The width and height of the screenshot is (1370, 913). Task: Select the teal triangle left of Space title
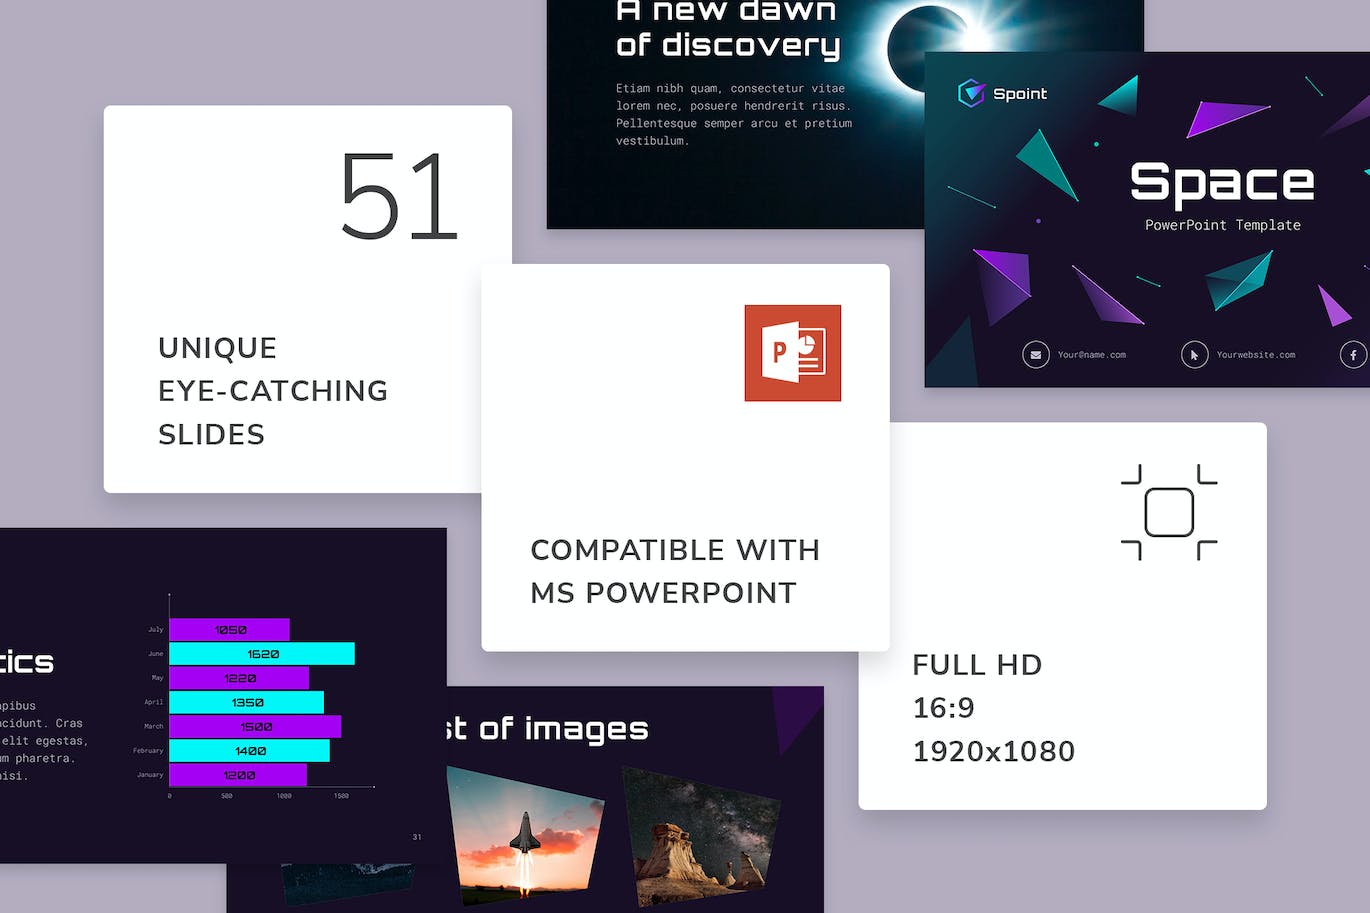coord(1046,162)
